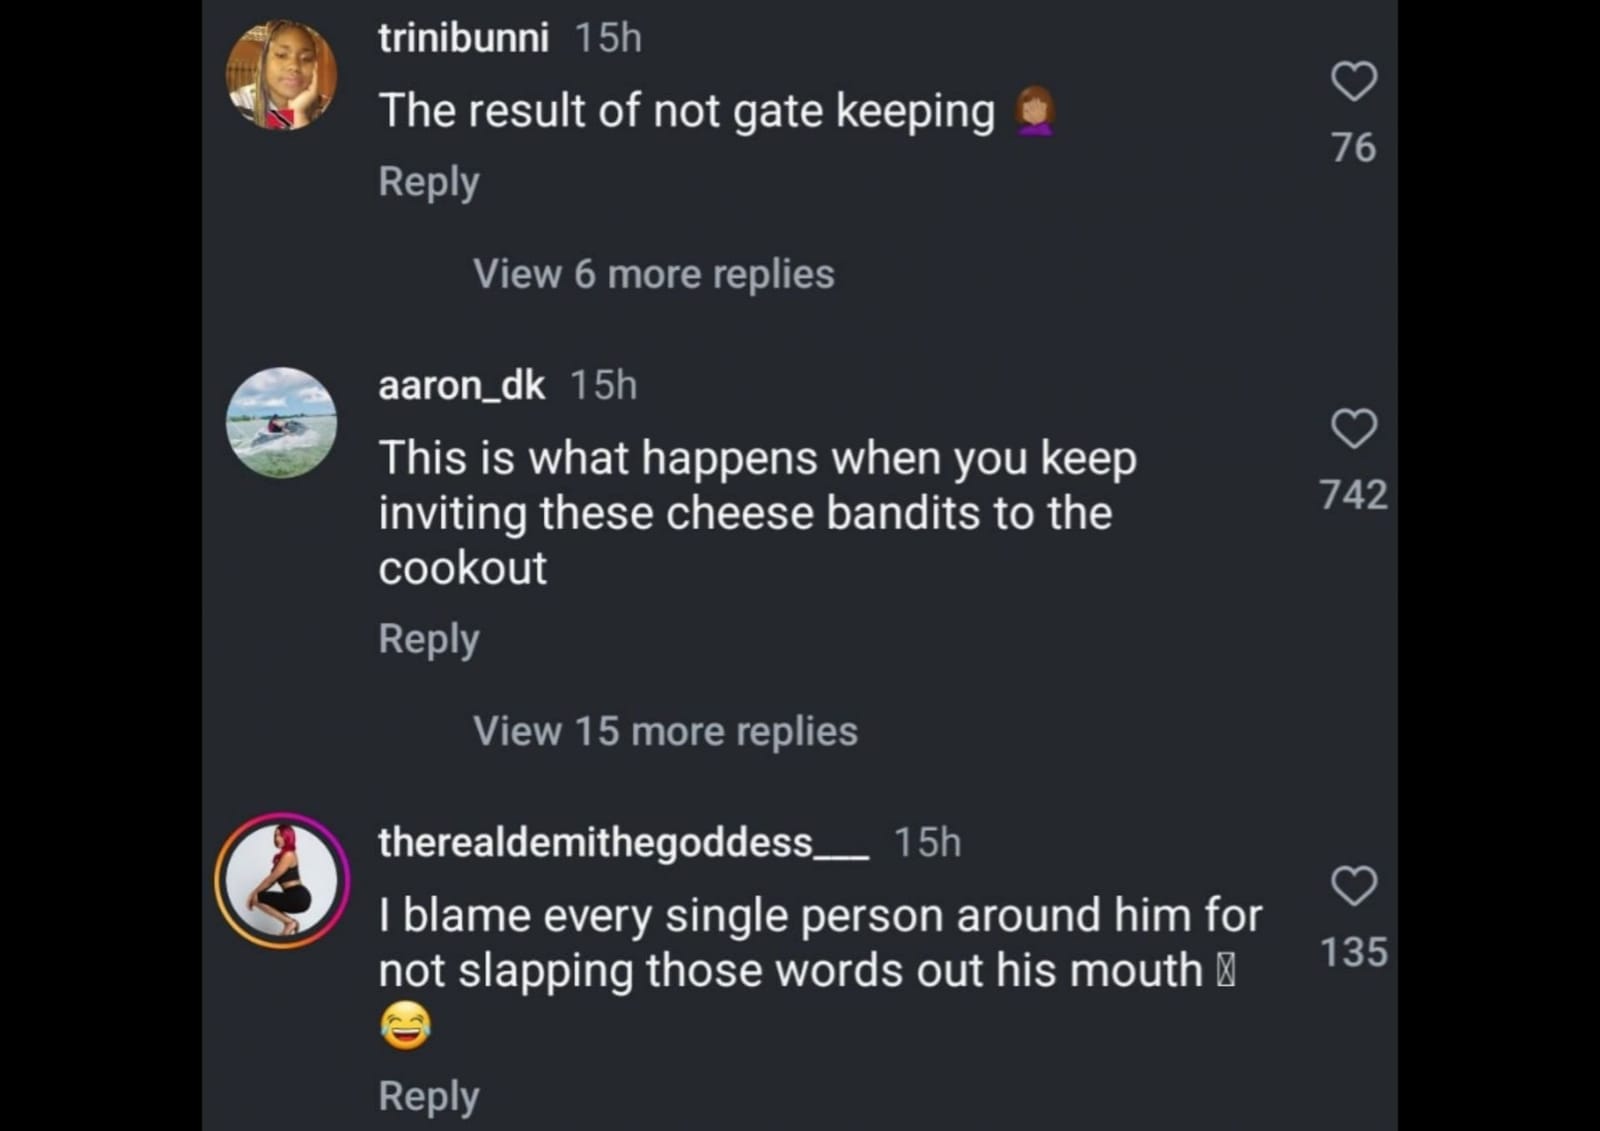Reply to trinibunni's comment
This screenshot has width=1600, height=1131.
tap(429, 182)
